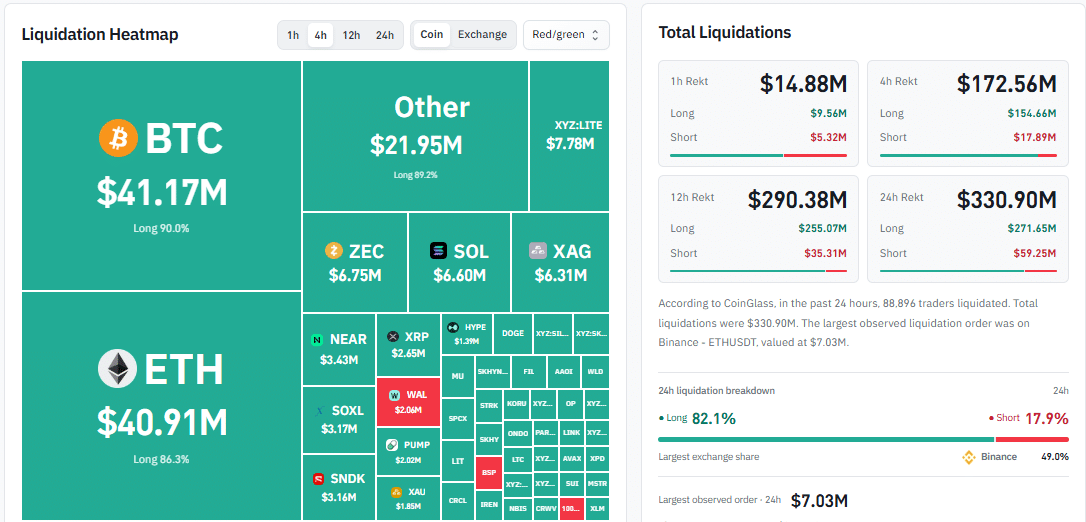The width and height of the screenshot is (1086, 522).
Task: Click the SUI heatmap tile
Action: click(571, 484)
